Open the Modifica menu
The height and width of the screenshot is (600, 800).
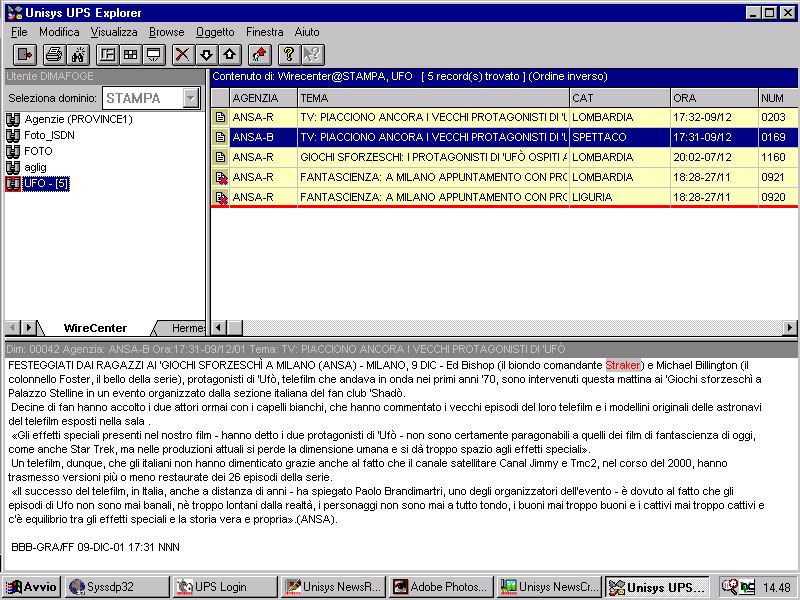click(x=59, y=32)
